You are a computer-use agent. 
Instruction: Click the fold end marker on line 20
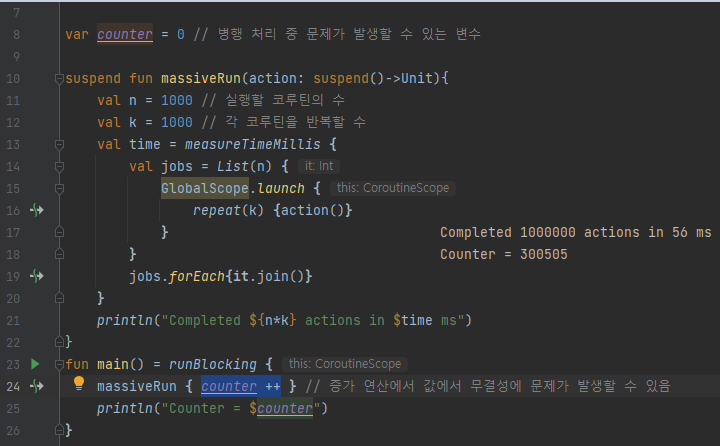coord(59,298)
